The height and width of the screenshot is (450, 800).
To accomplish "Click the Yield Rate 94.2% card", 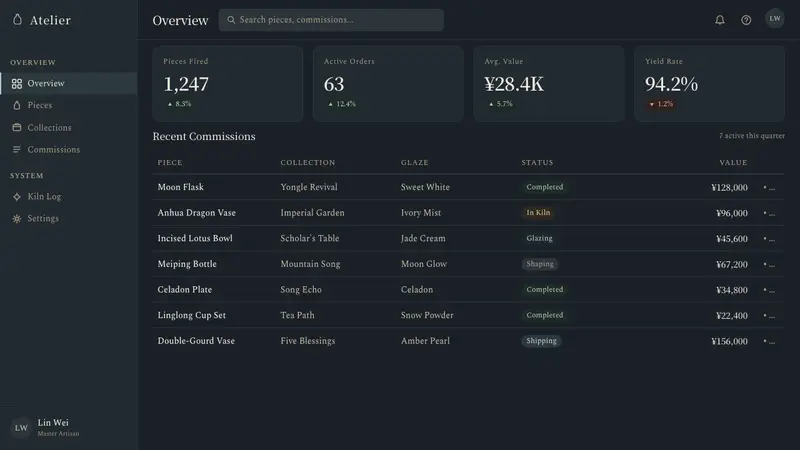I will tap(710, 84).
